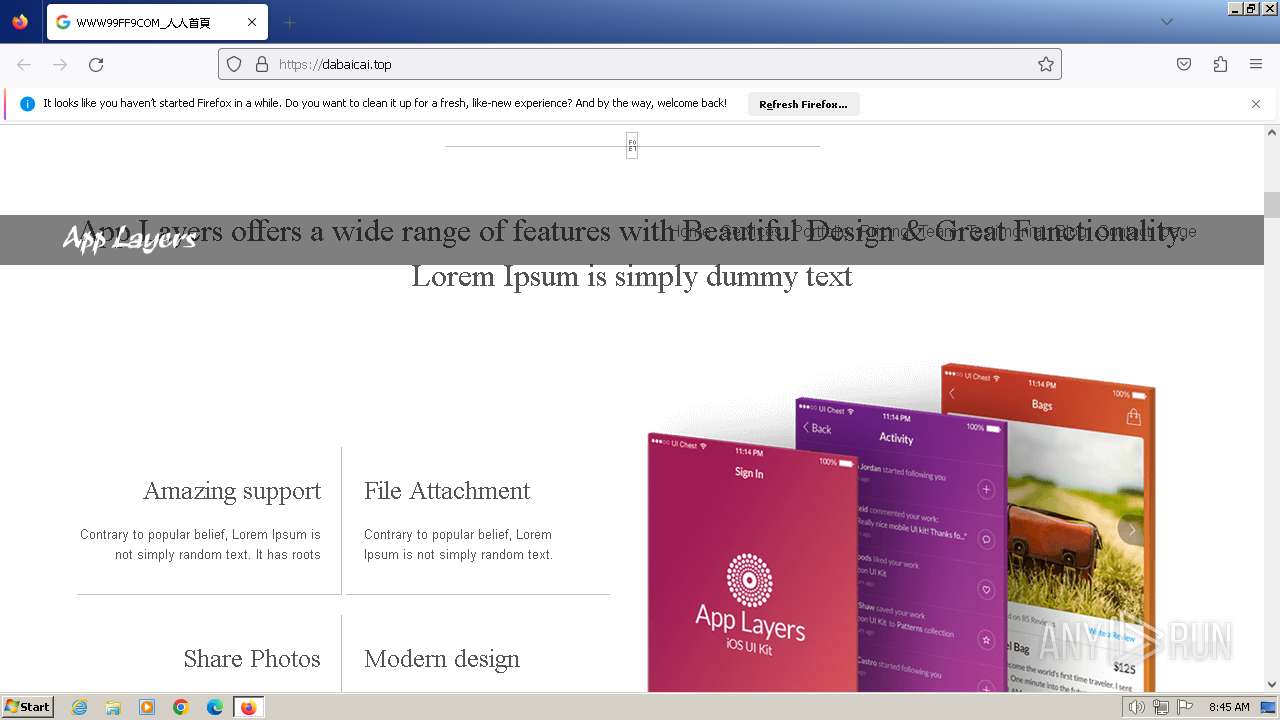Click the Share Photos heading
Viewport: 1280px width, 720px height.
pyautogui.click(x=252, y=659)
